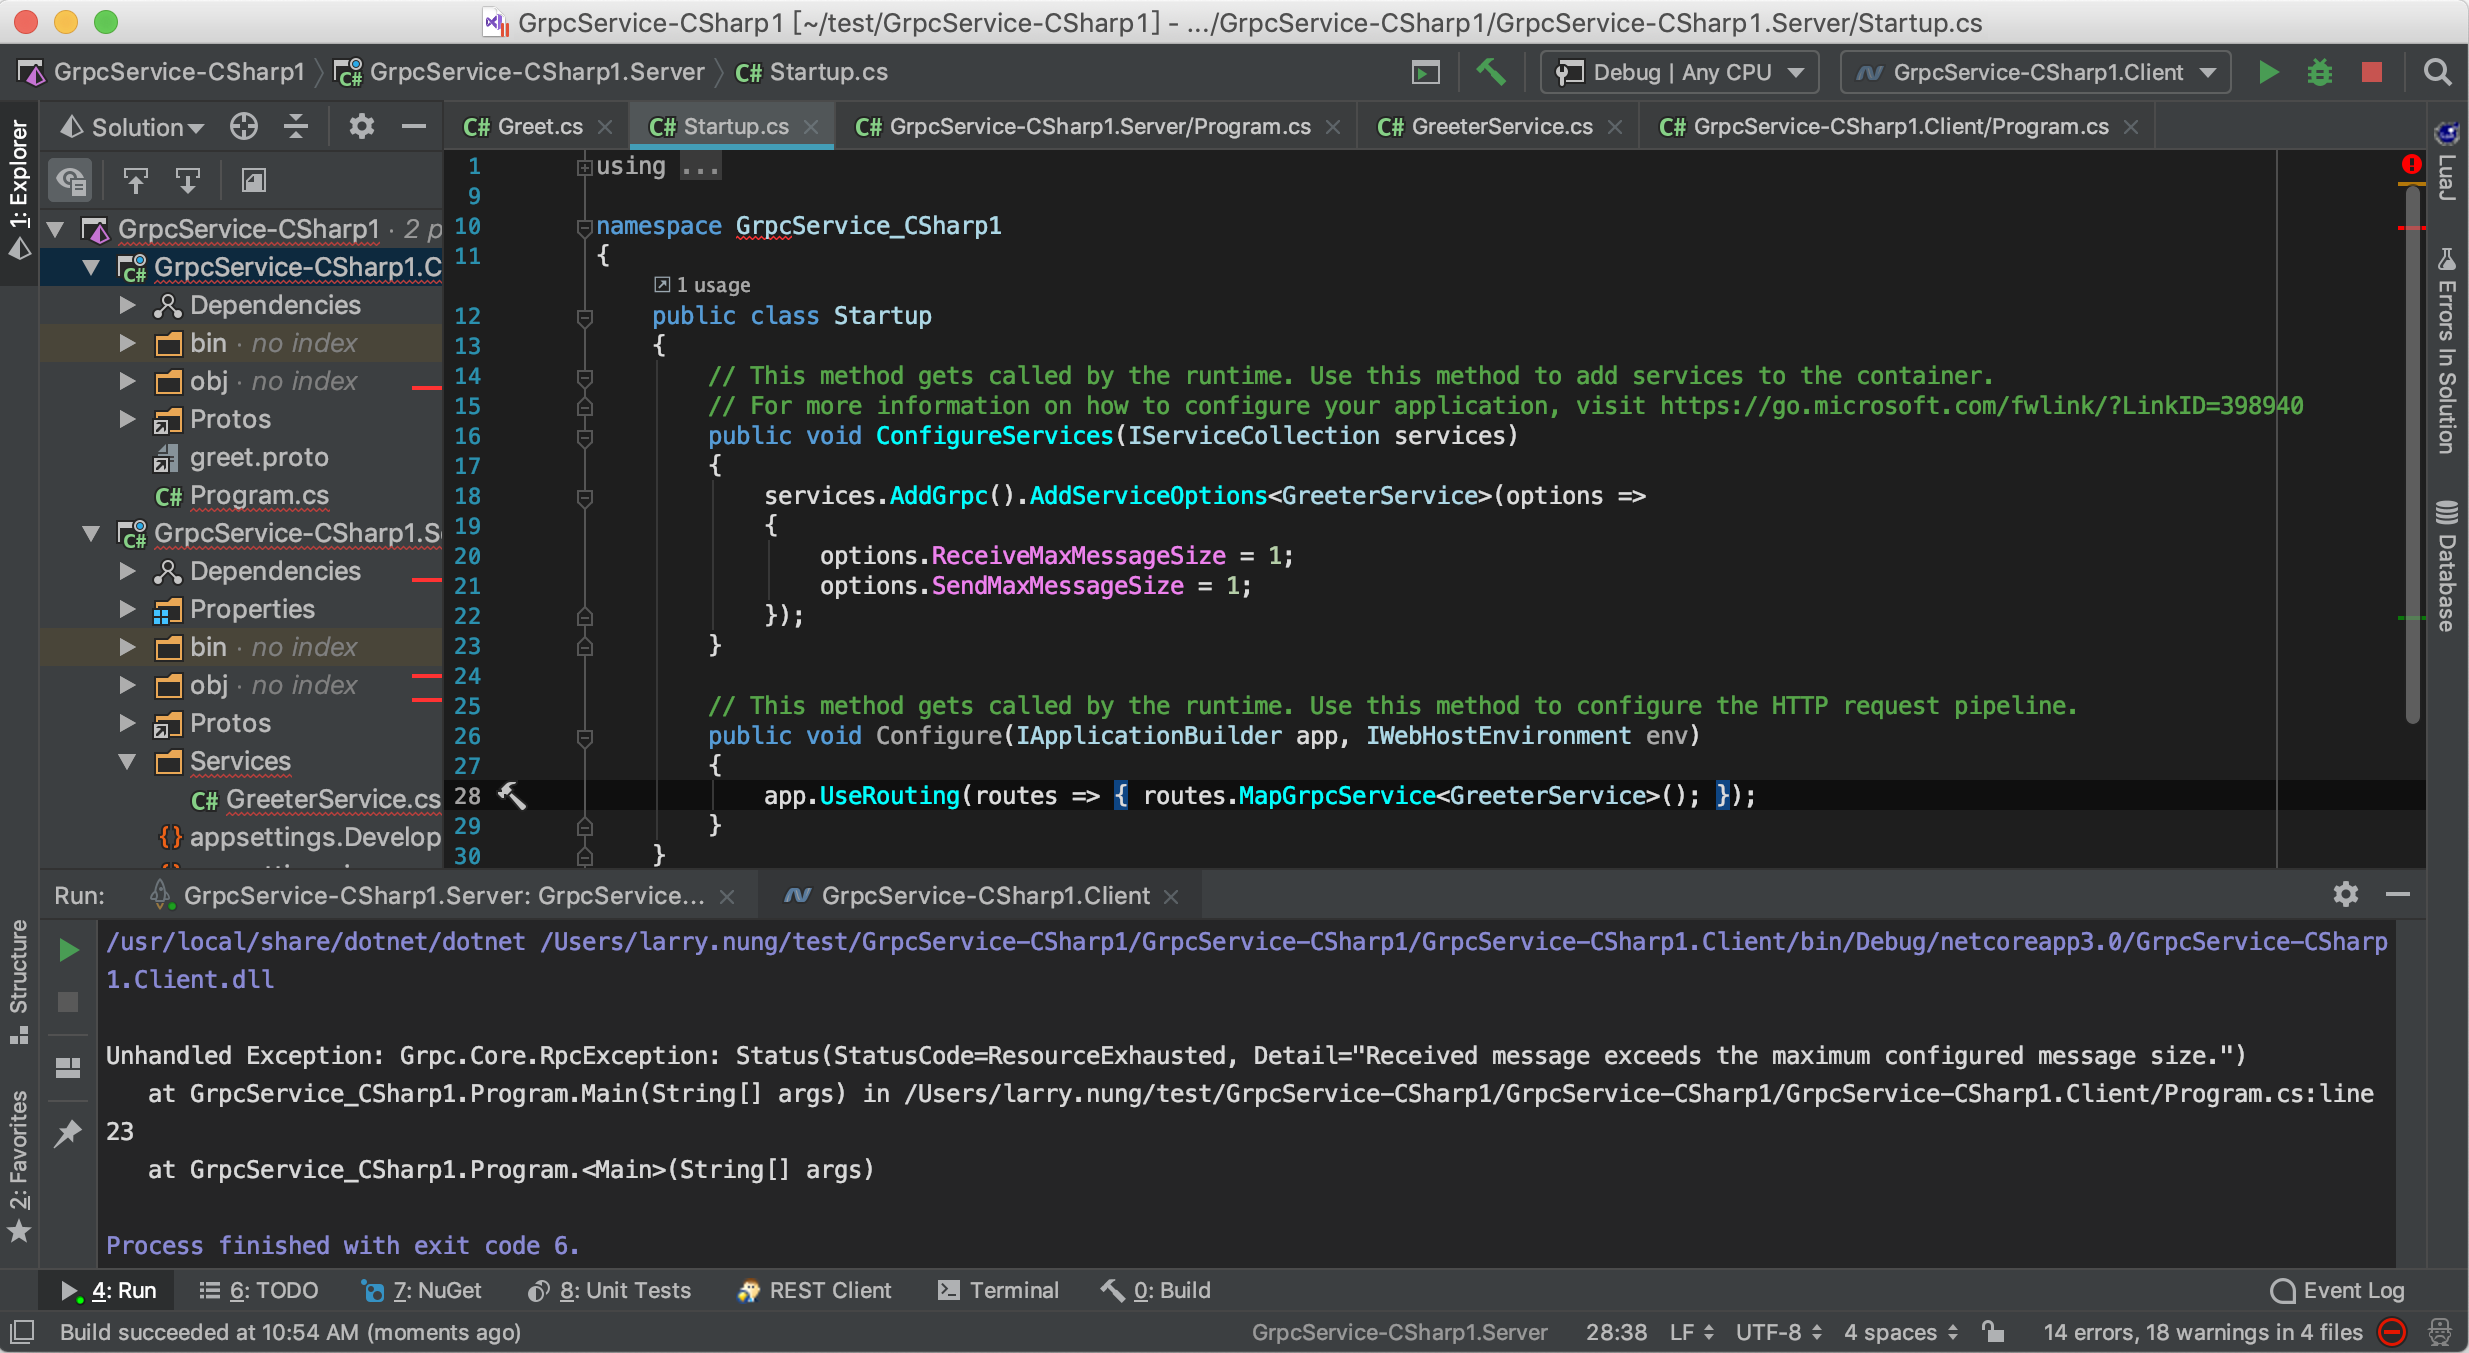Fold the Startup class on line 12
Screen dimensions: 2469x1353
coord(585,317)
